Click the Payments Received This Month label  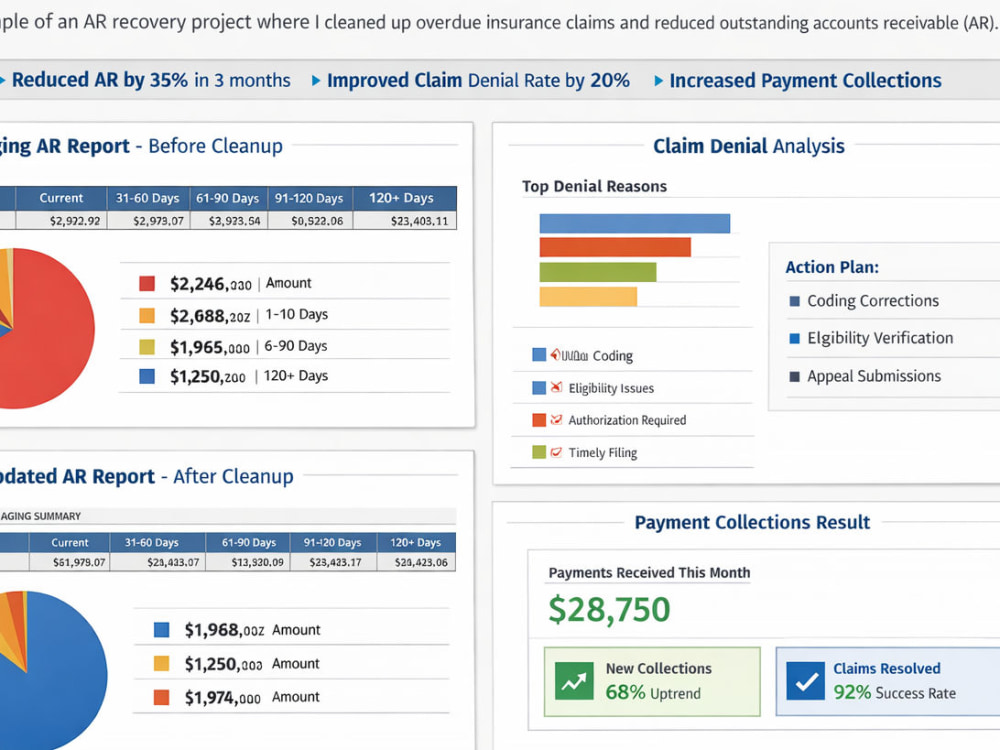point(649,573)
